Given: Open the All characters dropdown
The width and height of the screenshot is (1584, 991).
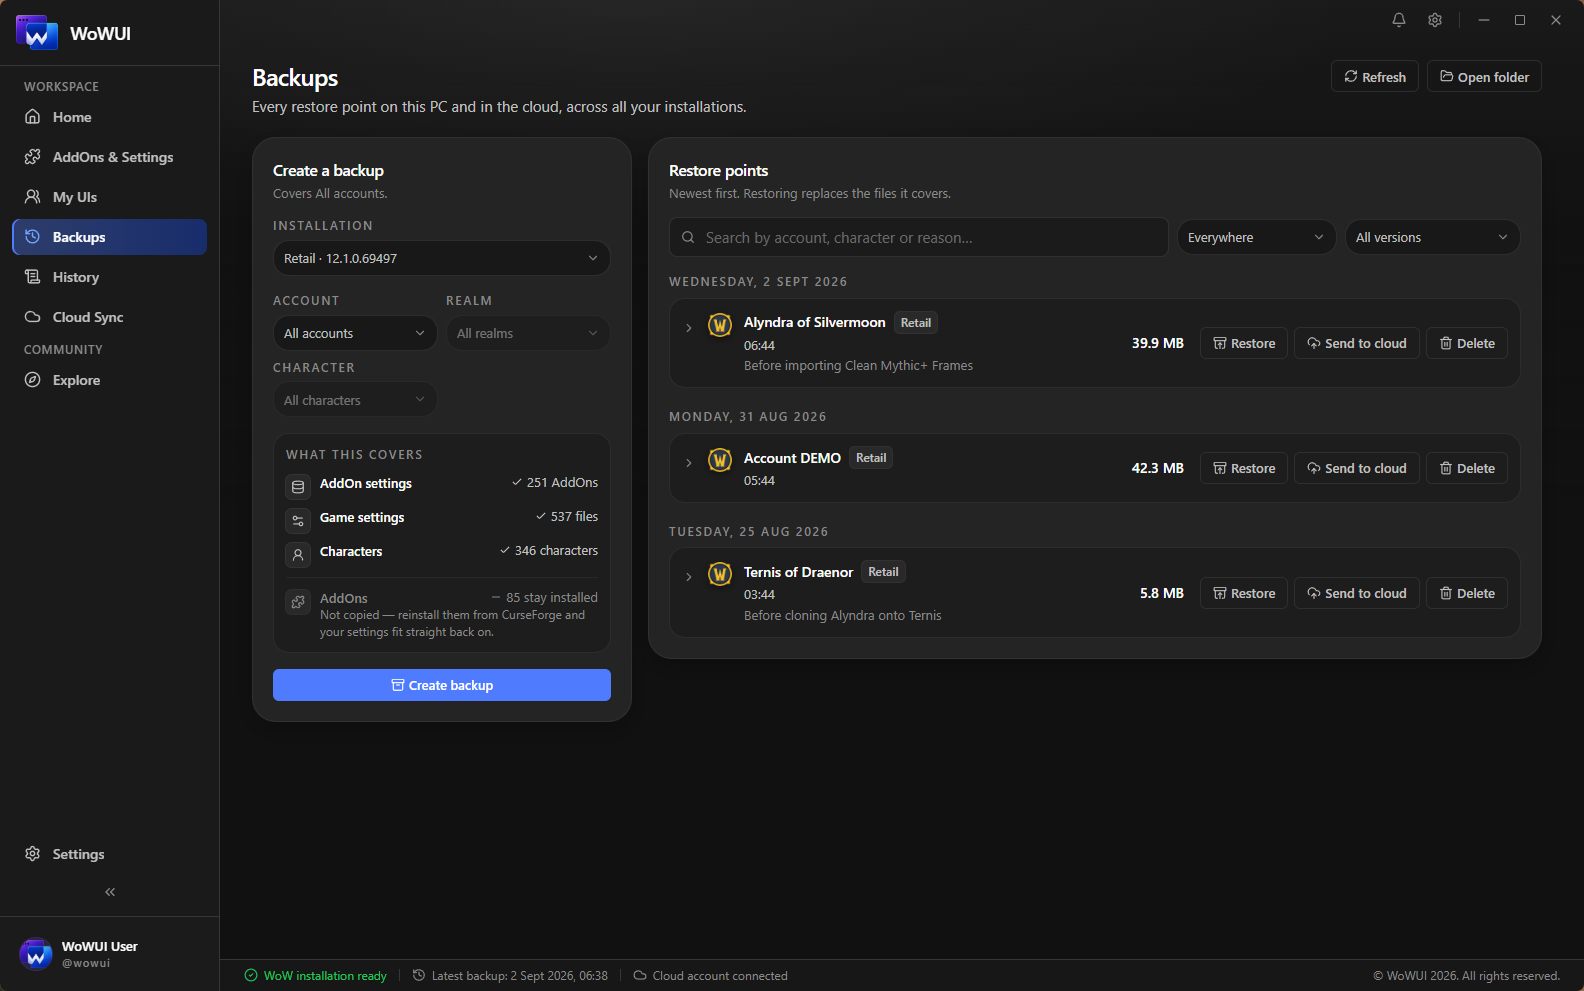Looking at the screenshot, I should [355, 400].
